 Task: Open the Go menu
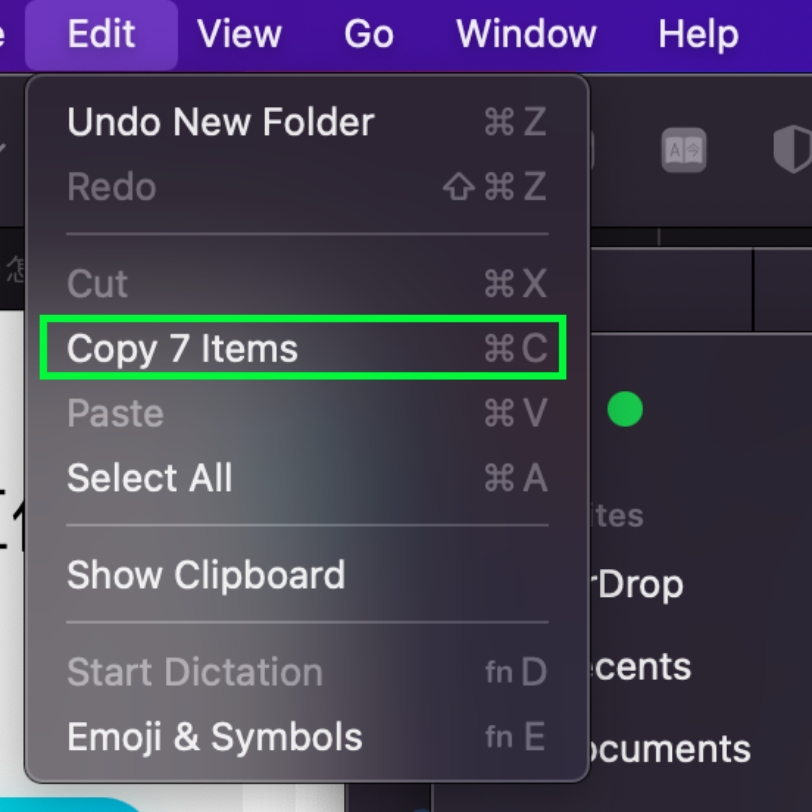point(369,34)
